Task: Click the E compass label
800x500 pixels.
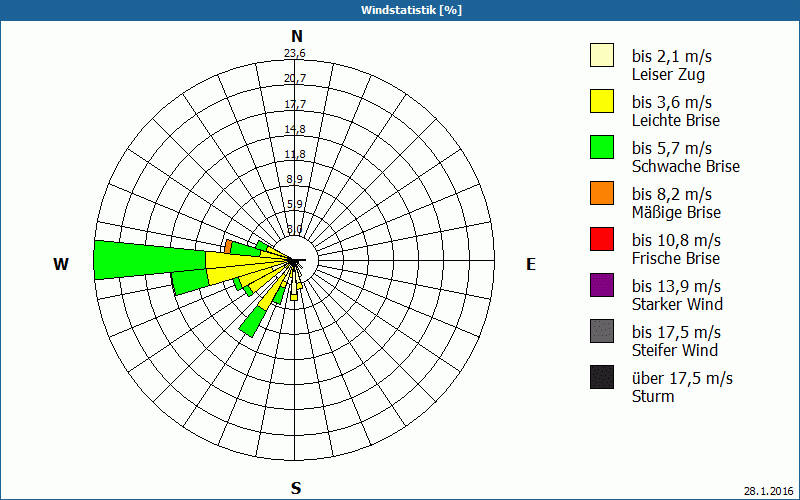Action: [531, 264]
